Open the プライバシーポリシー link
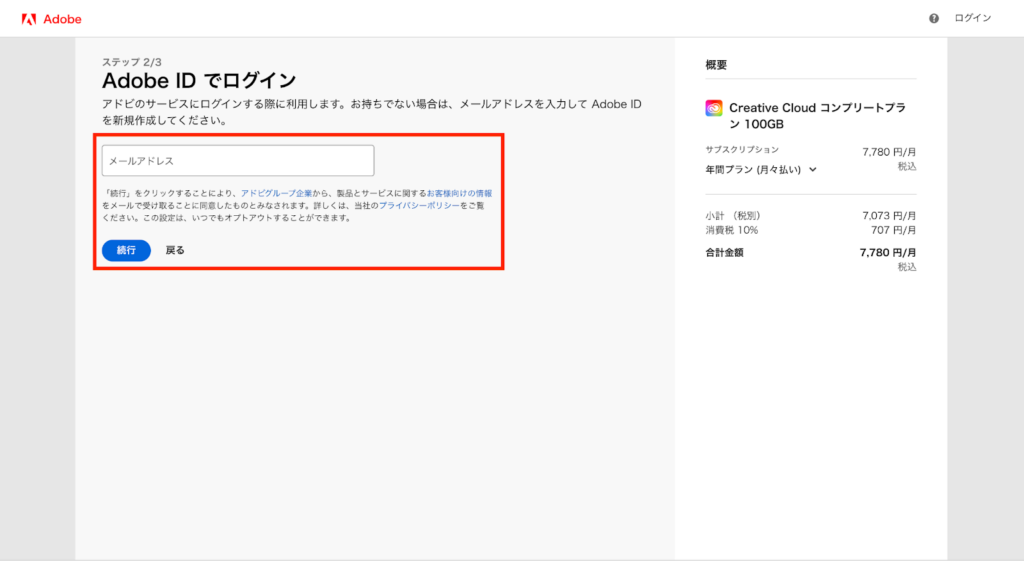1024x561 pixels. 419,205
